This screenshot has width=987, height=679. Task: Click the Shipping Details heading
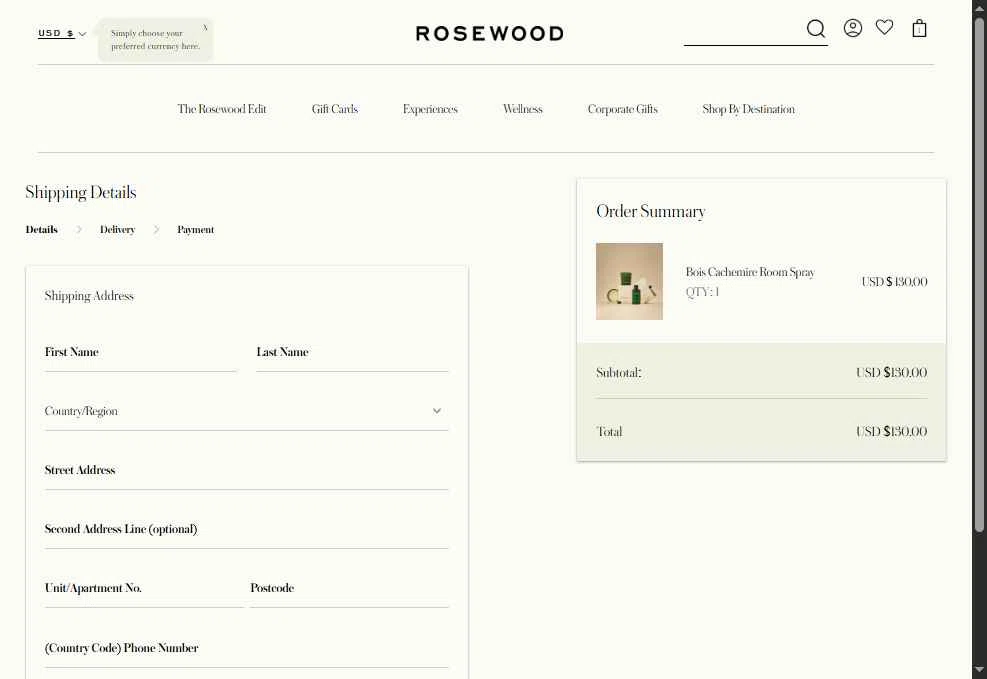(x=81, y=193)
